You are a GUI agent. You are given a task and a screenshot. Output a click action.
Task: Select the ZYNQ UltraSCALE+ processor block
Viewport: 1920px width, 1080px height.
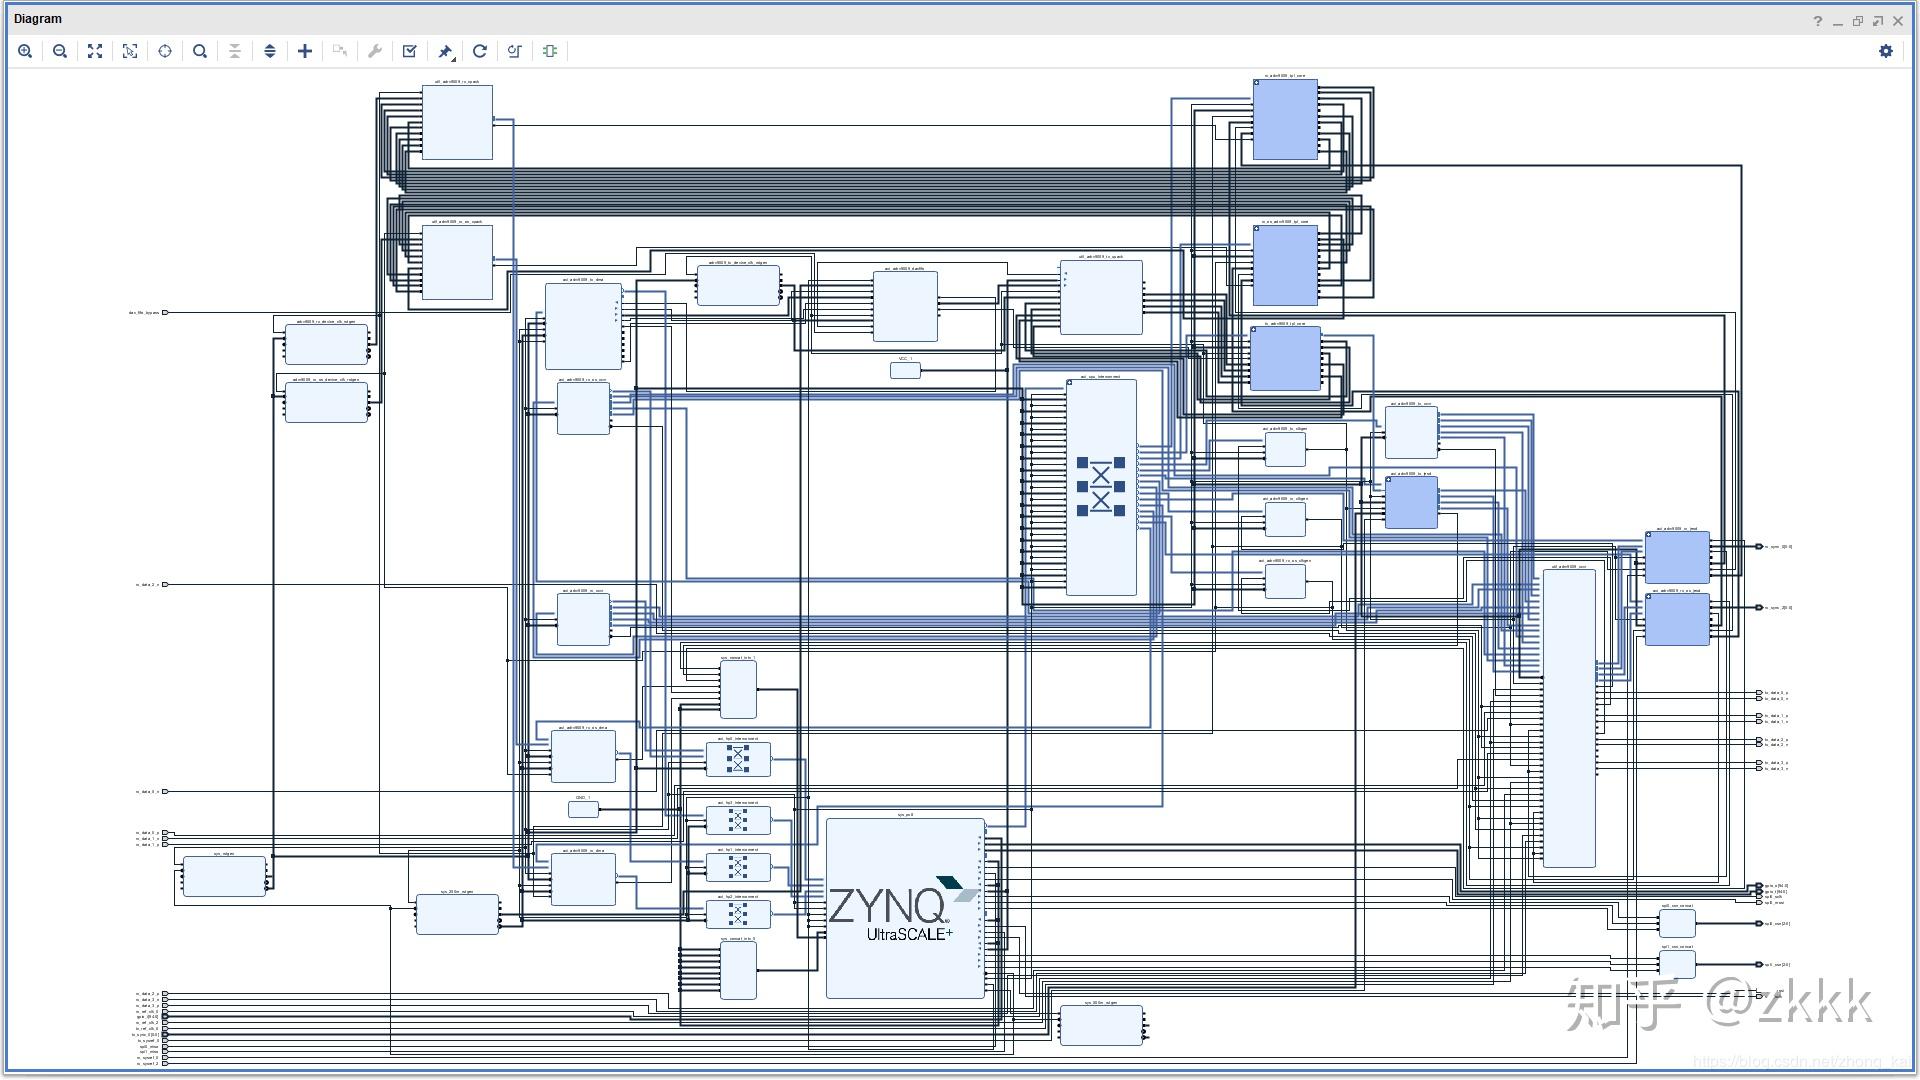pos(905,908)
